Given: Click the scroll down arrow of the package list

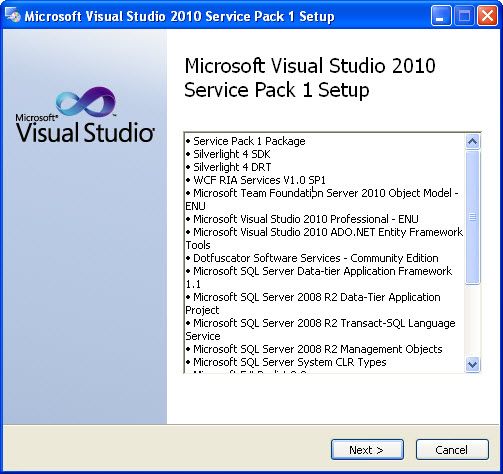Looking at the screenshot, I should (x=472, y=364).
